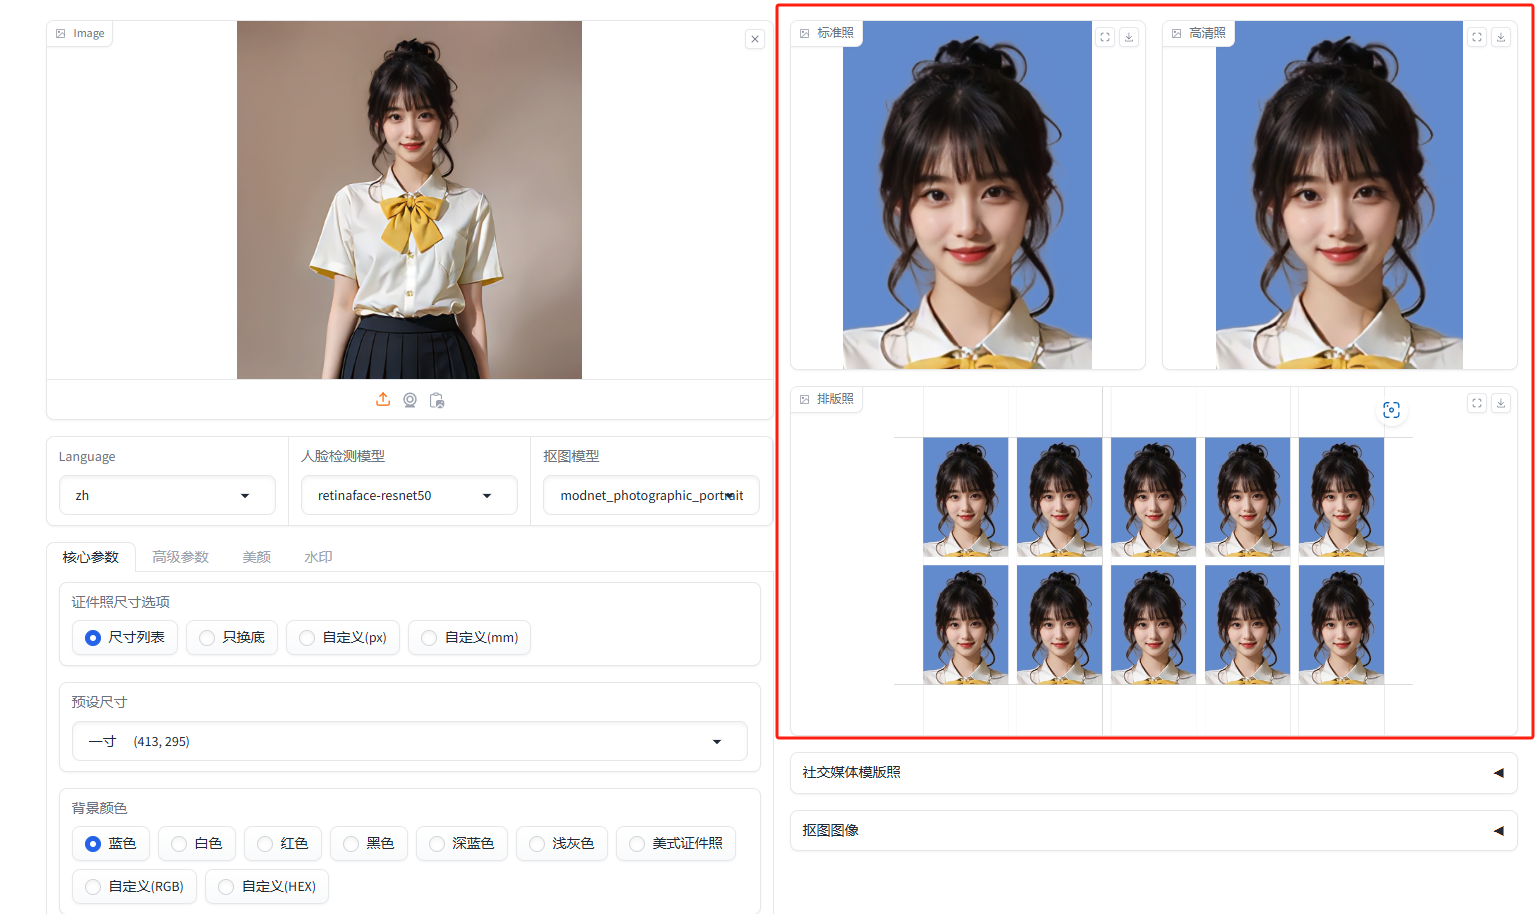Click the 标准照 result photo

tap(967, 195)
